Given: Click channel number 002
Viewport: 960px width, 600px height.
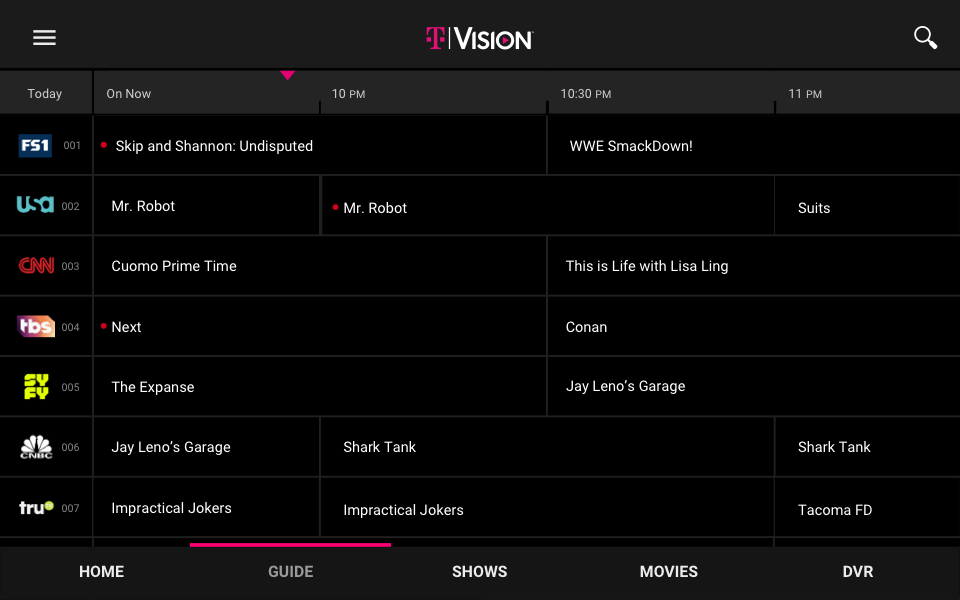Looking at the screenshot, I should pyautogui.click(x=70, y=206).
